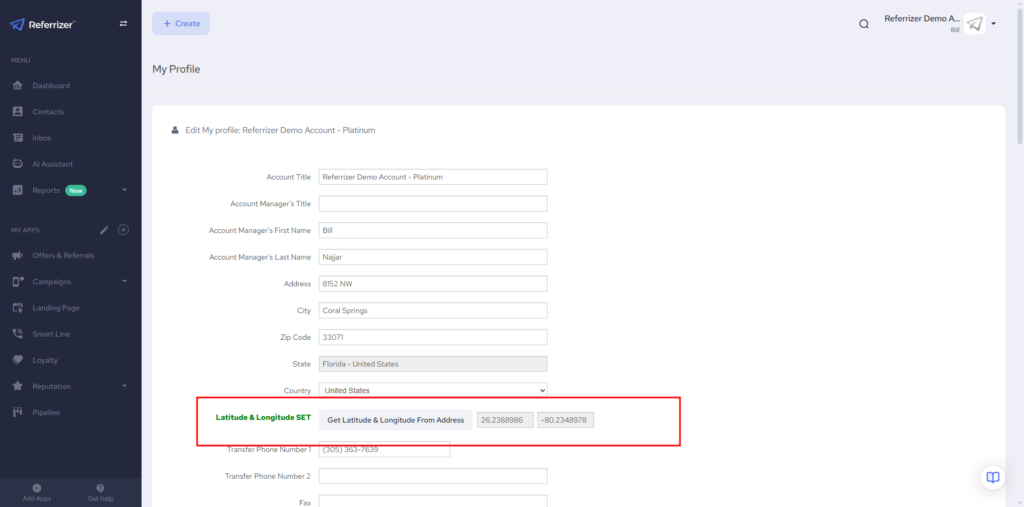Click the paper plane account avatar
The image size is (1024, 507).
[x=975, y=24]
